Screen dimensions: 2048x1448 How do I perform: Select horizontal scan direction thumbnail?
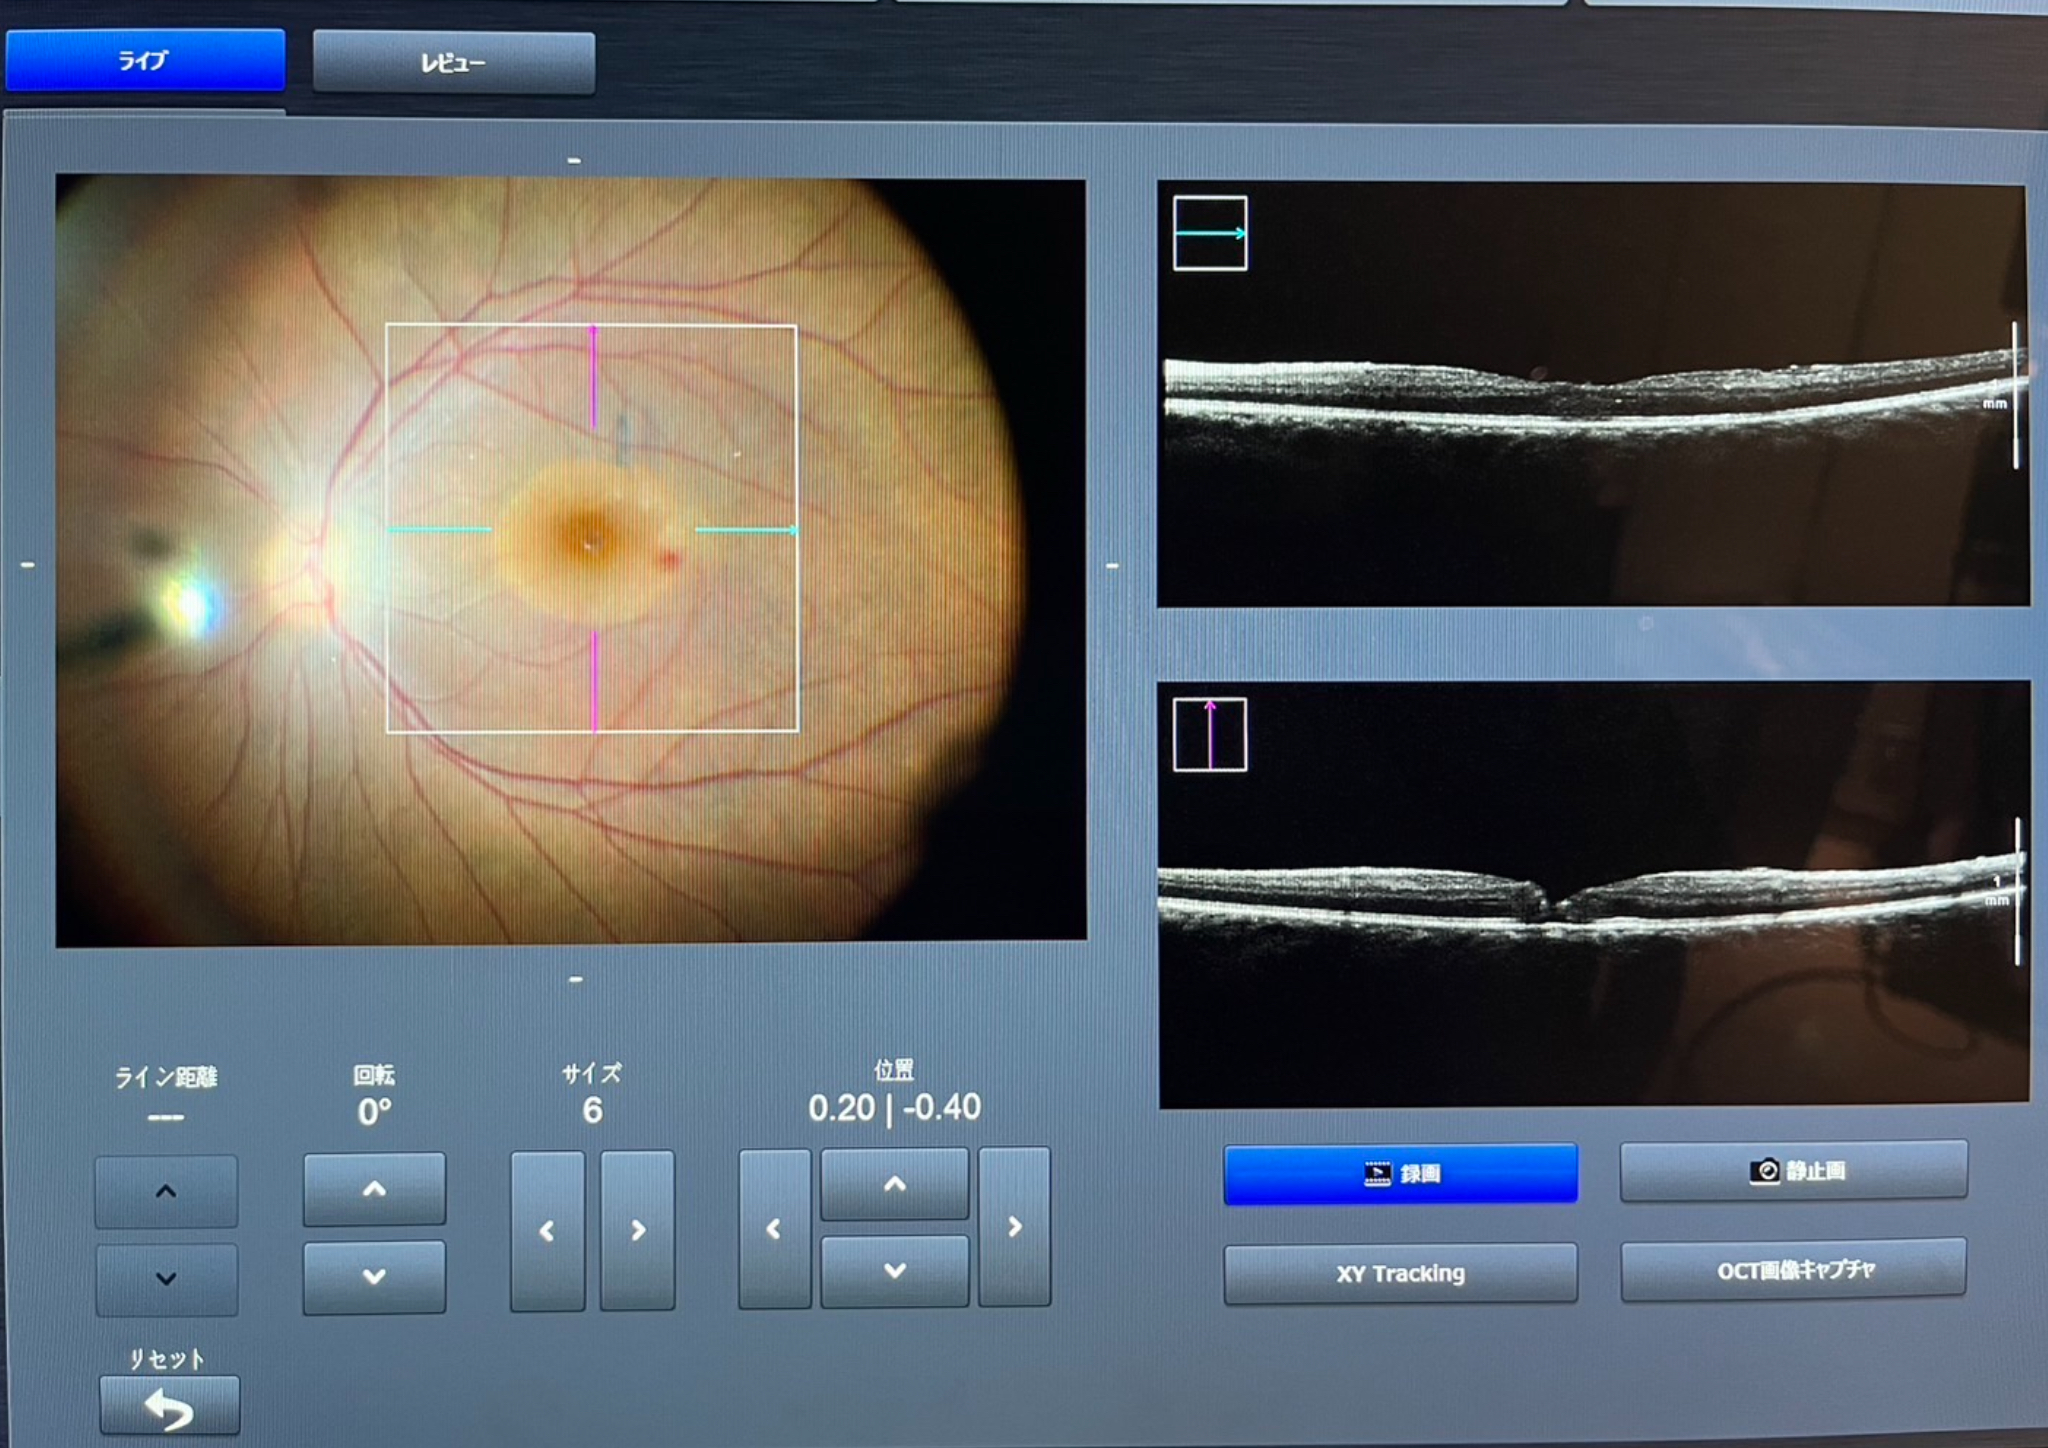click(1210, 233)
